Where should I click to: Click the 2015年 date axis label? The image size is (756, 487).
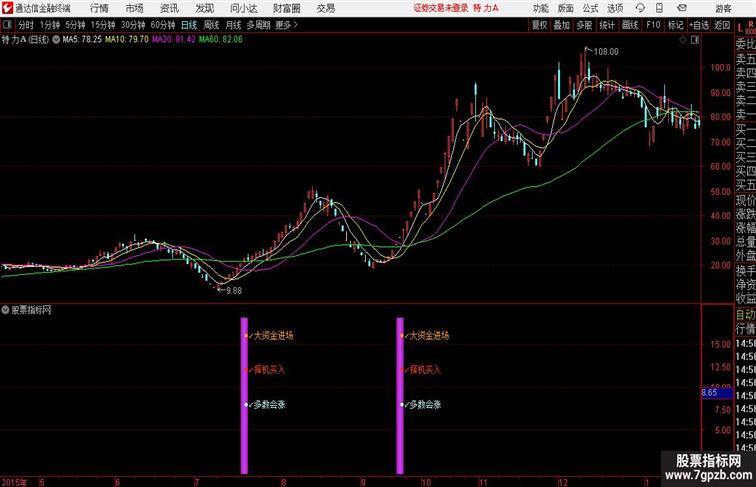pos(14,482)
